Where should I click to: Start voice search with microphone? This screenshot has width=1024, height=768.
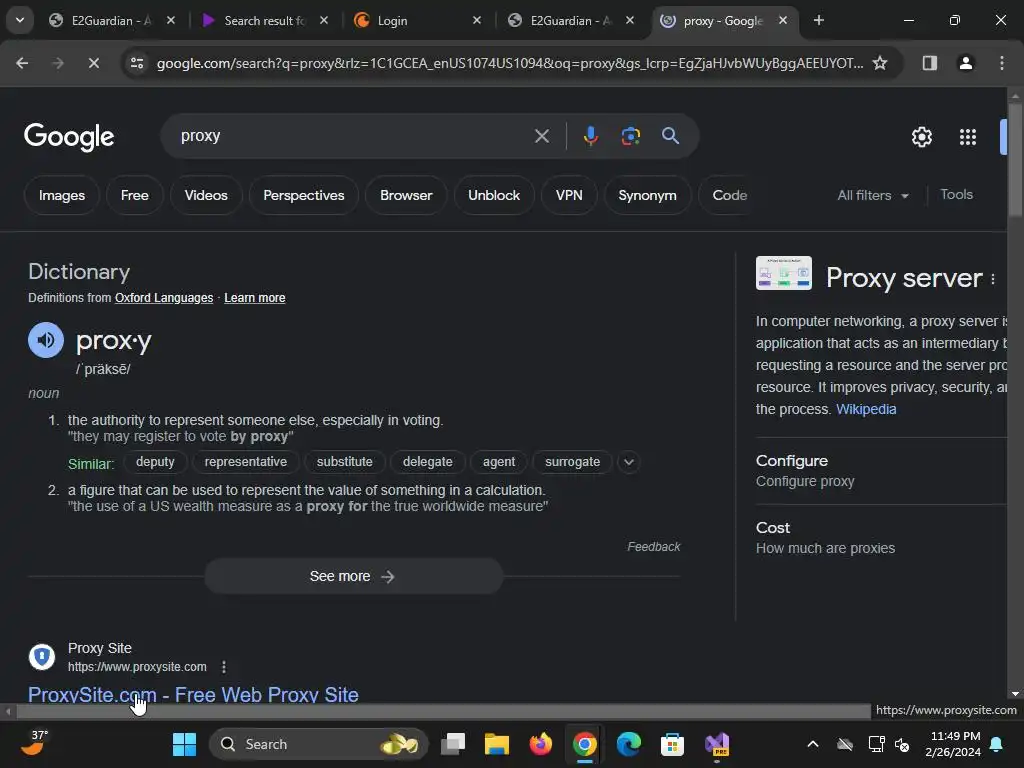pyautogui.click(x=590, y=136)
